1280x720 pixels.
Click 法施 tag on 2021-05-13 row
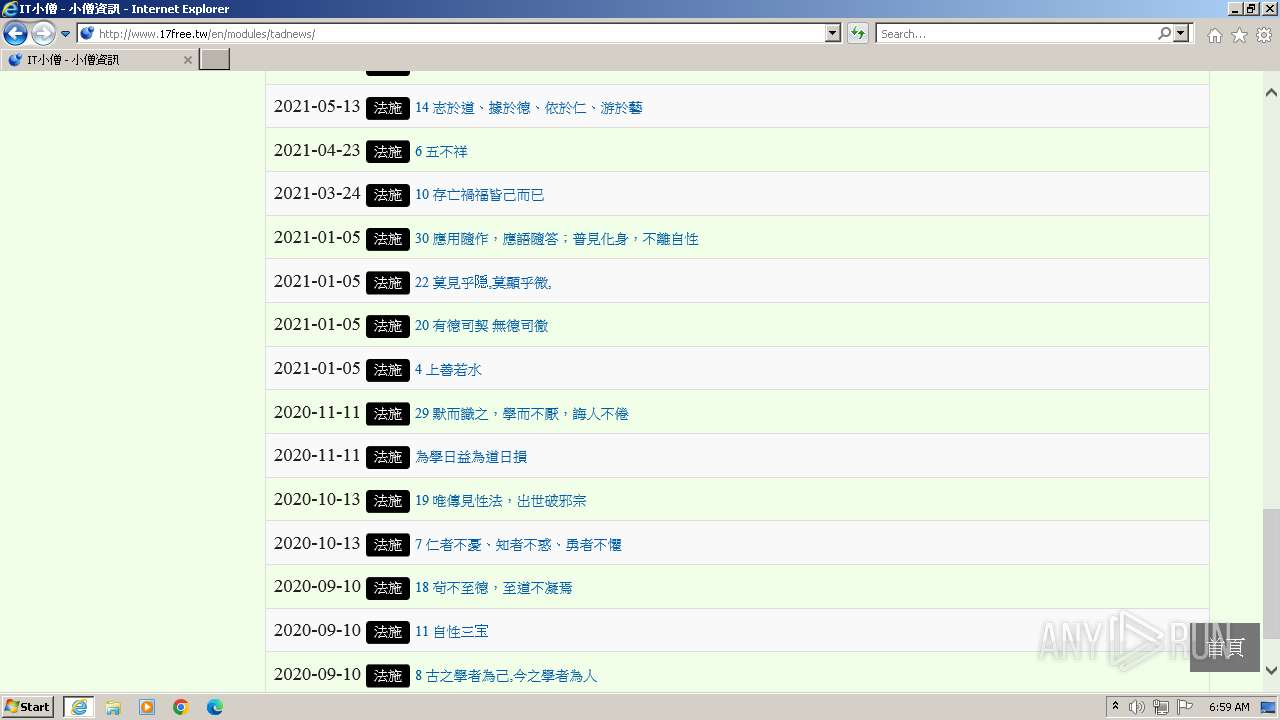click(388, 108)
